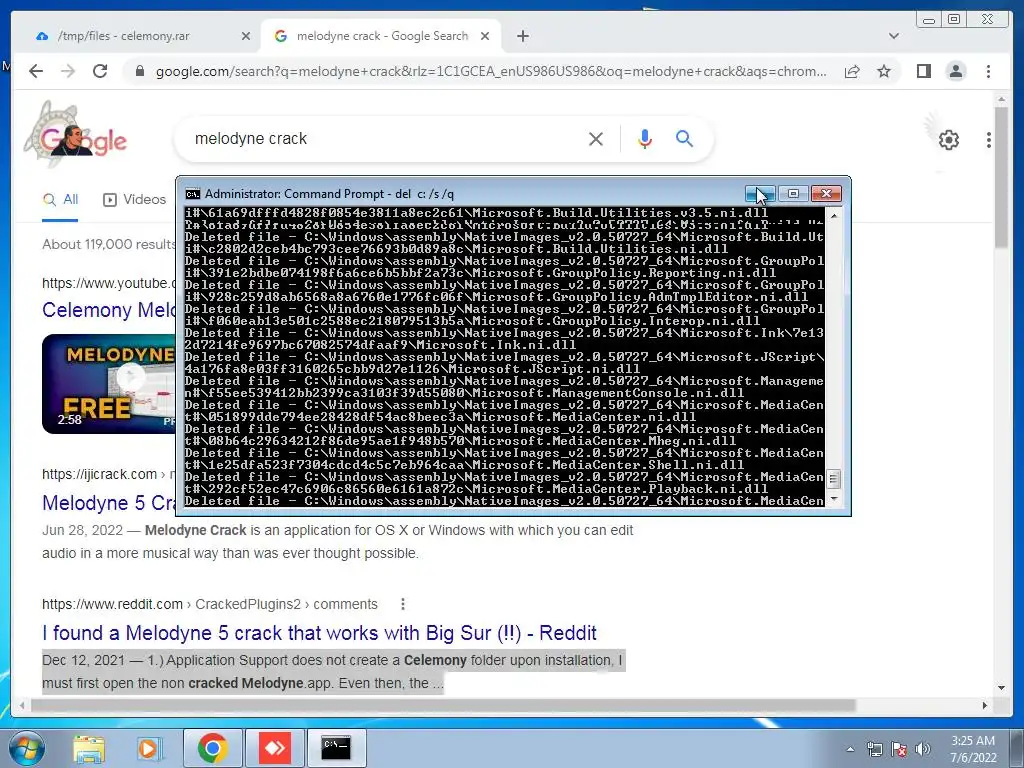
Task: Submit search with the magnifier icon
Action: [x=684, y=138]
